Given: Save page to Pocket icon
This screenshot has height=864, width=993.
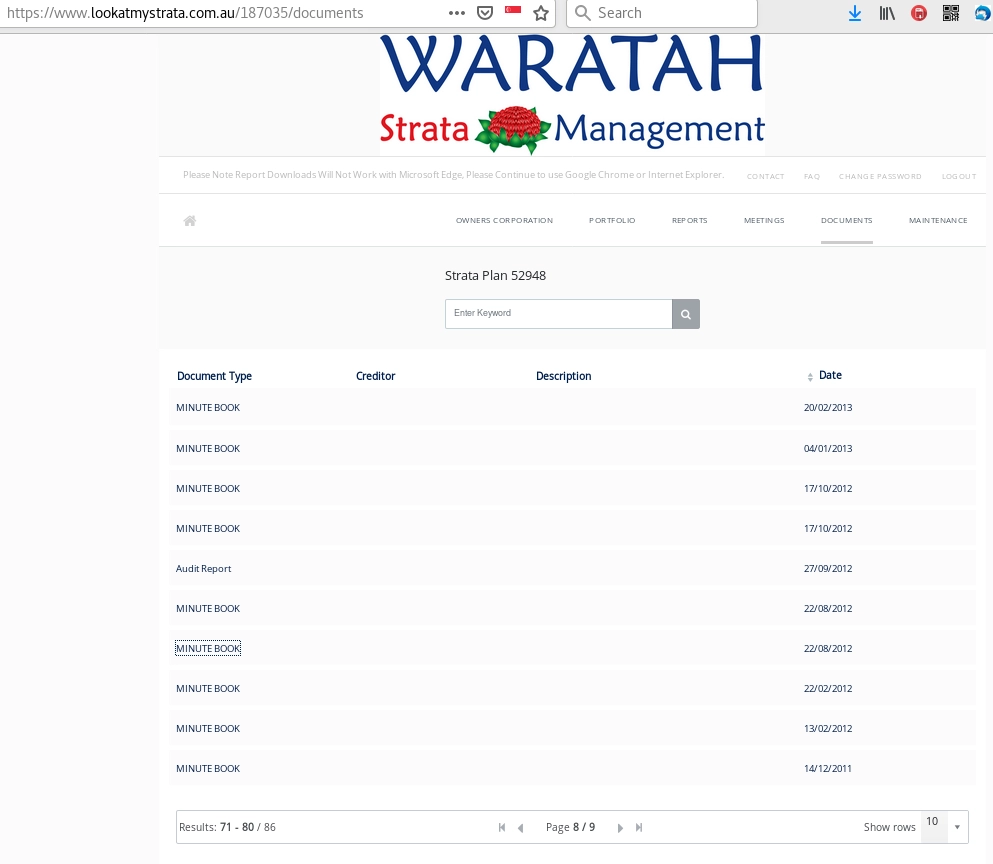Looking at the screenshot, I should [x=485, y=13].
